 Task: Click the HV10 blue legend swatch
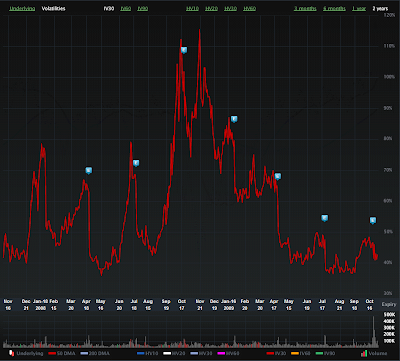[141, 353]
